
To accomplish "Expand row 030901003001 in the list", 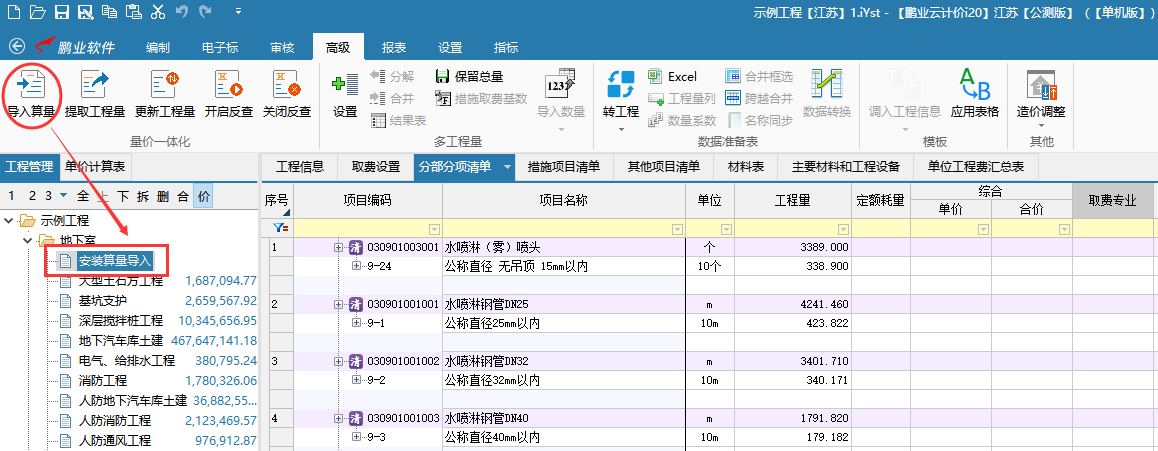I will 339,247.
